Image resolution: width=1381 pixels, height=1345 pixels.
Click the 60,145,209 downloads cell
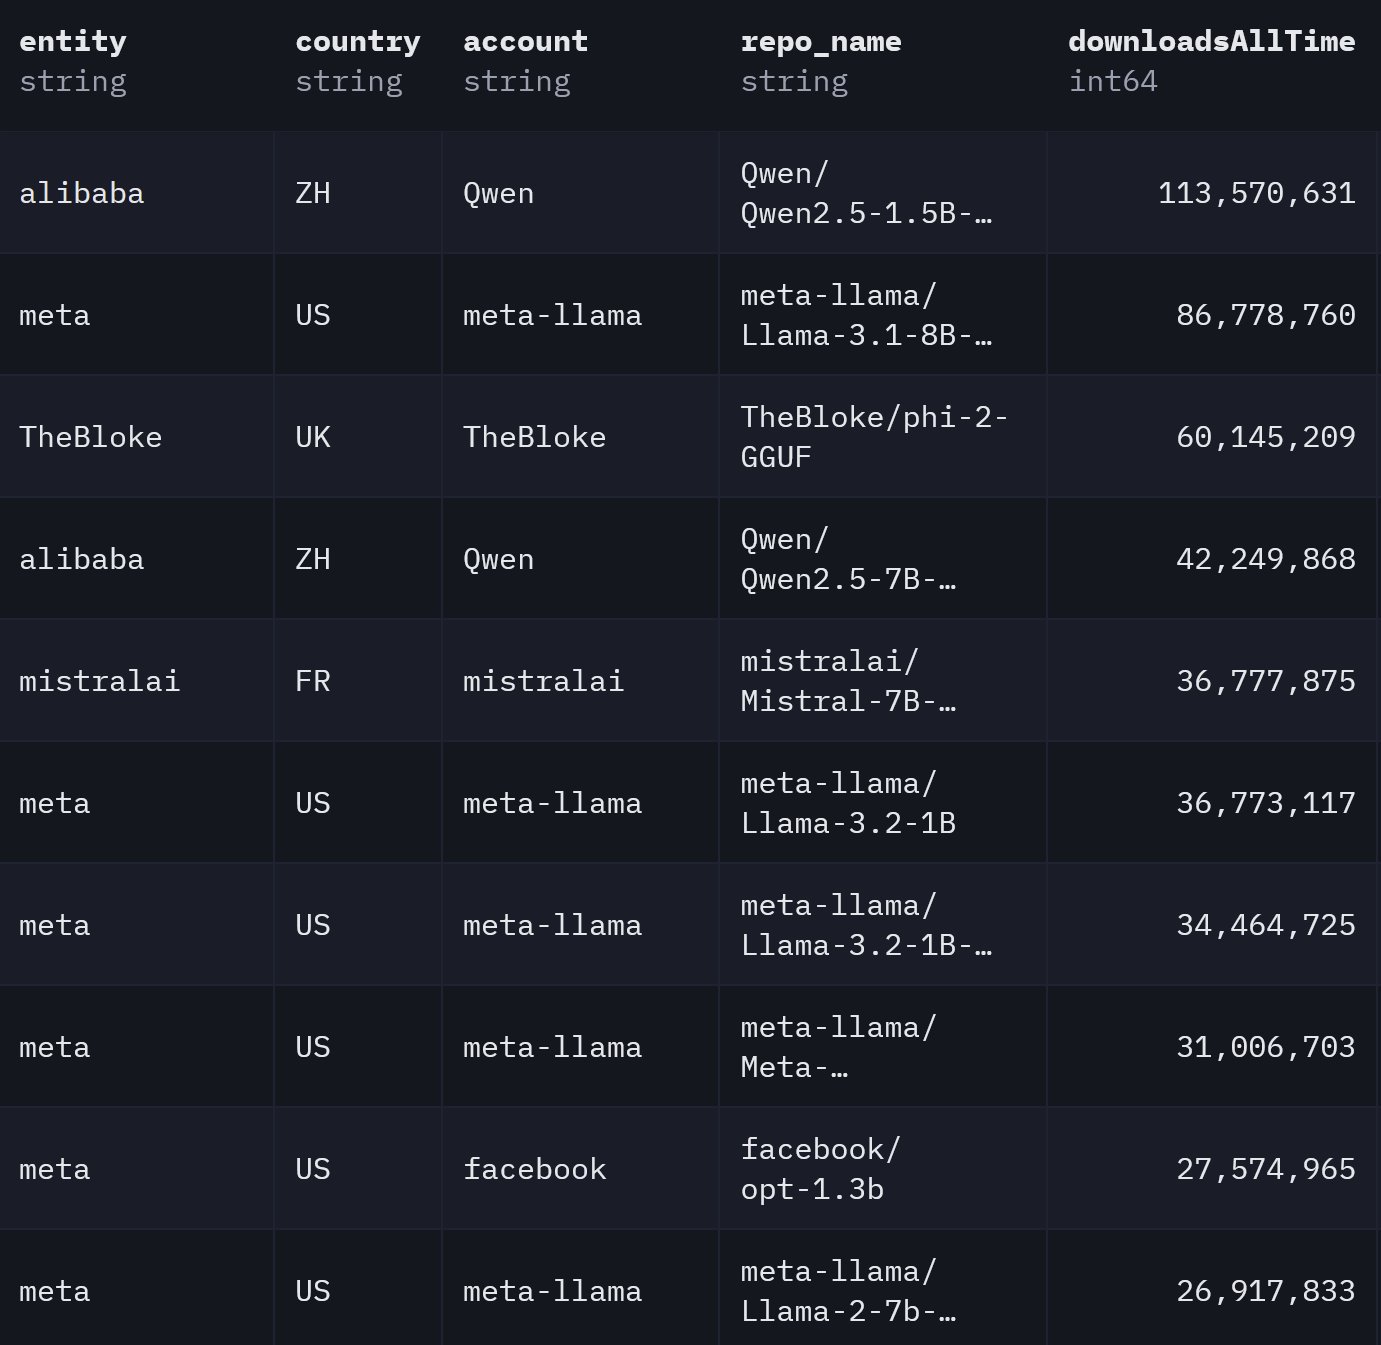(1265, 437)
